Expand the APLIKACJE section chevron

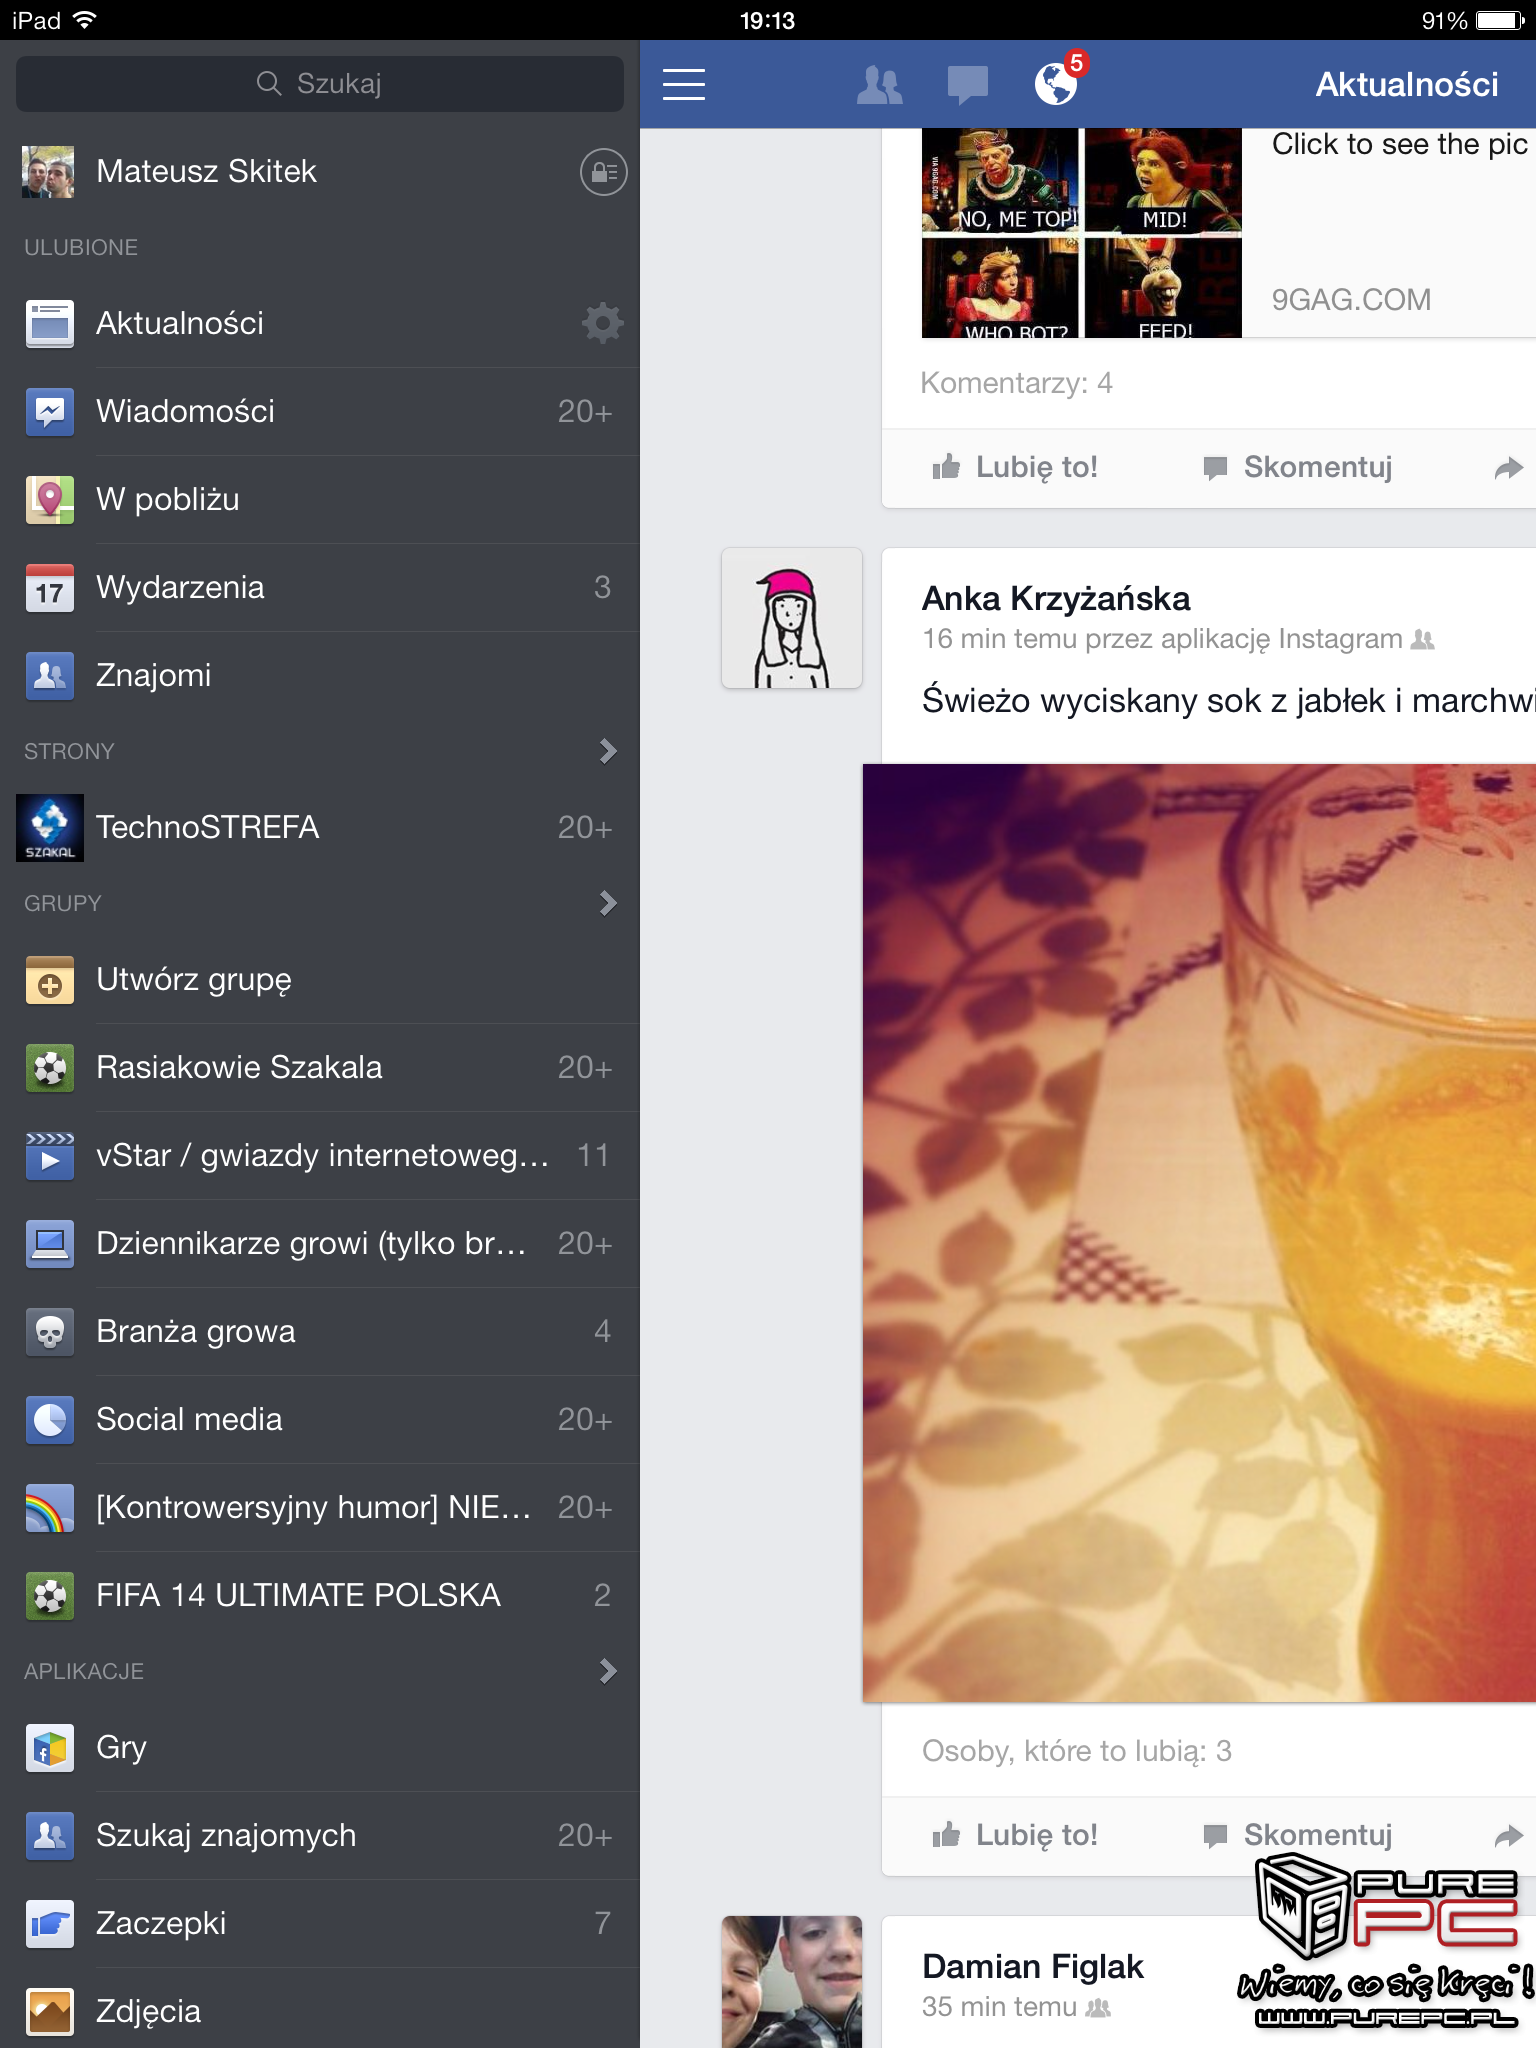coord(607,1671)
